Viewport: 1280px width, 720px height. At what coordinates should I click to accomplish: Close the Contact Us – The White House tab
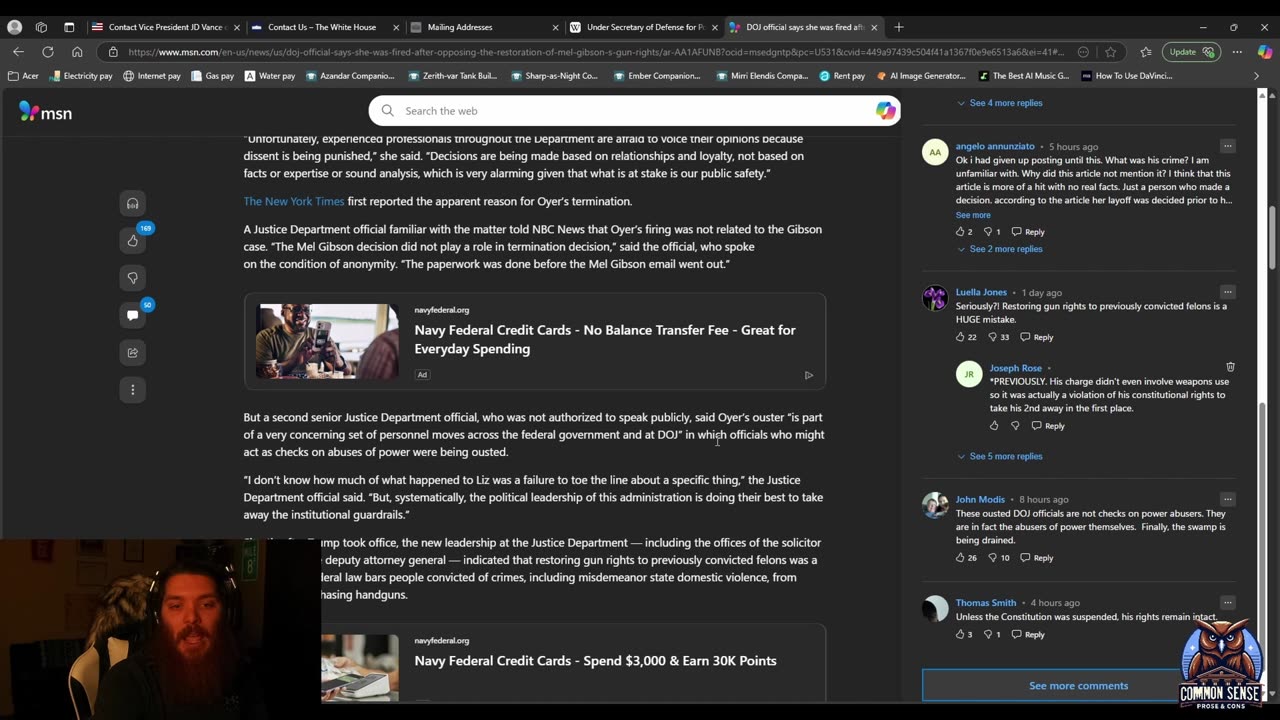point(396,27)
